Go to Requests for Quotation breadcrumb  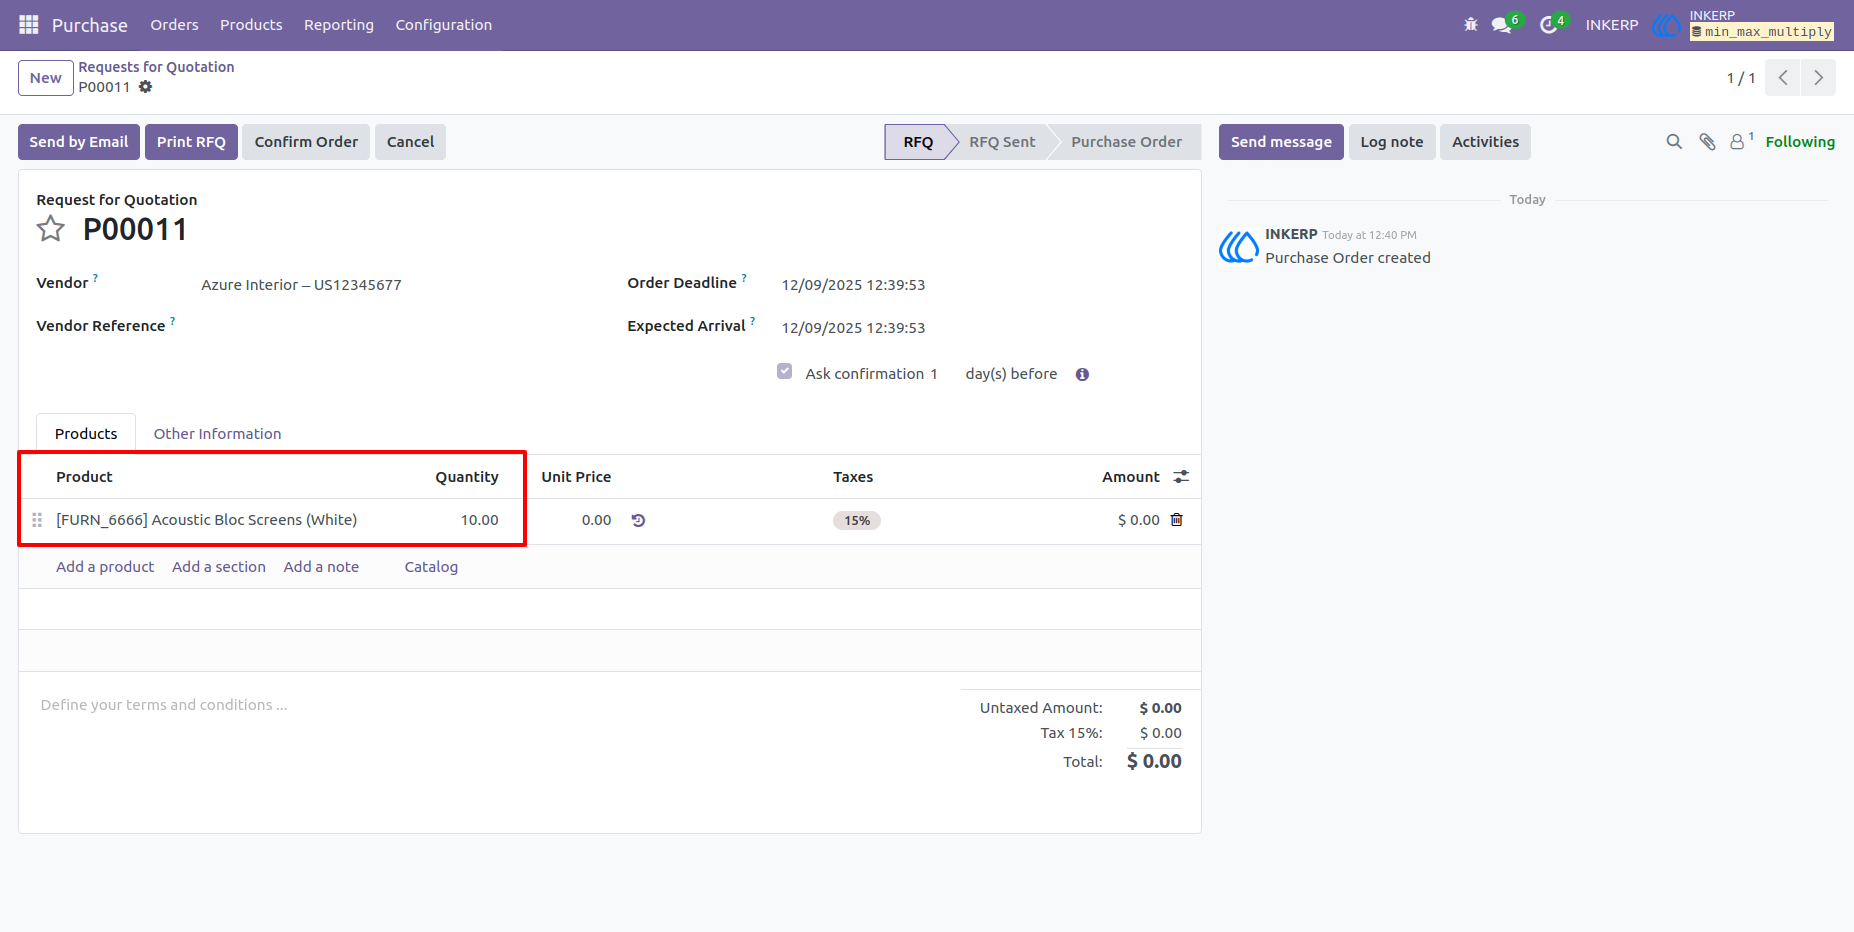tap(156, 67)
